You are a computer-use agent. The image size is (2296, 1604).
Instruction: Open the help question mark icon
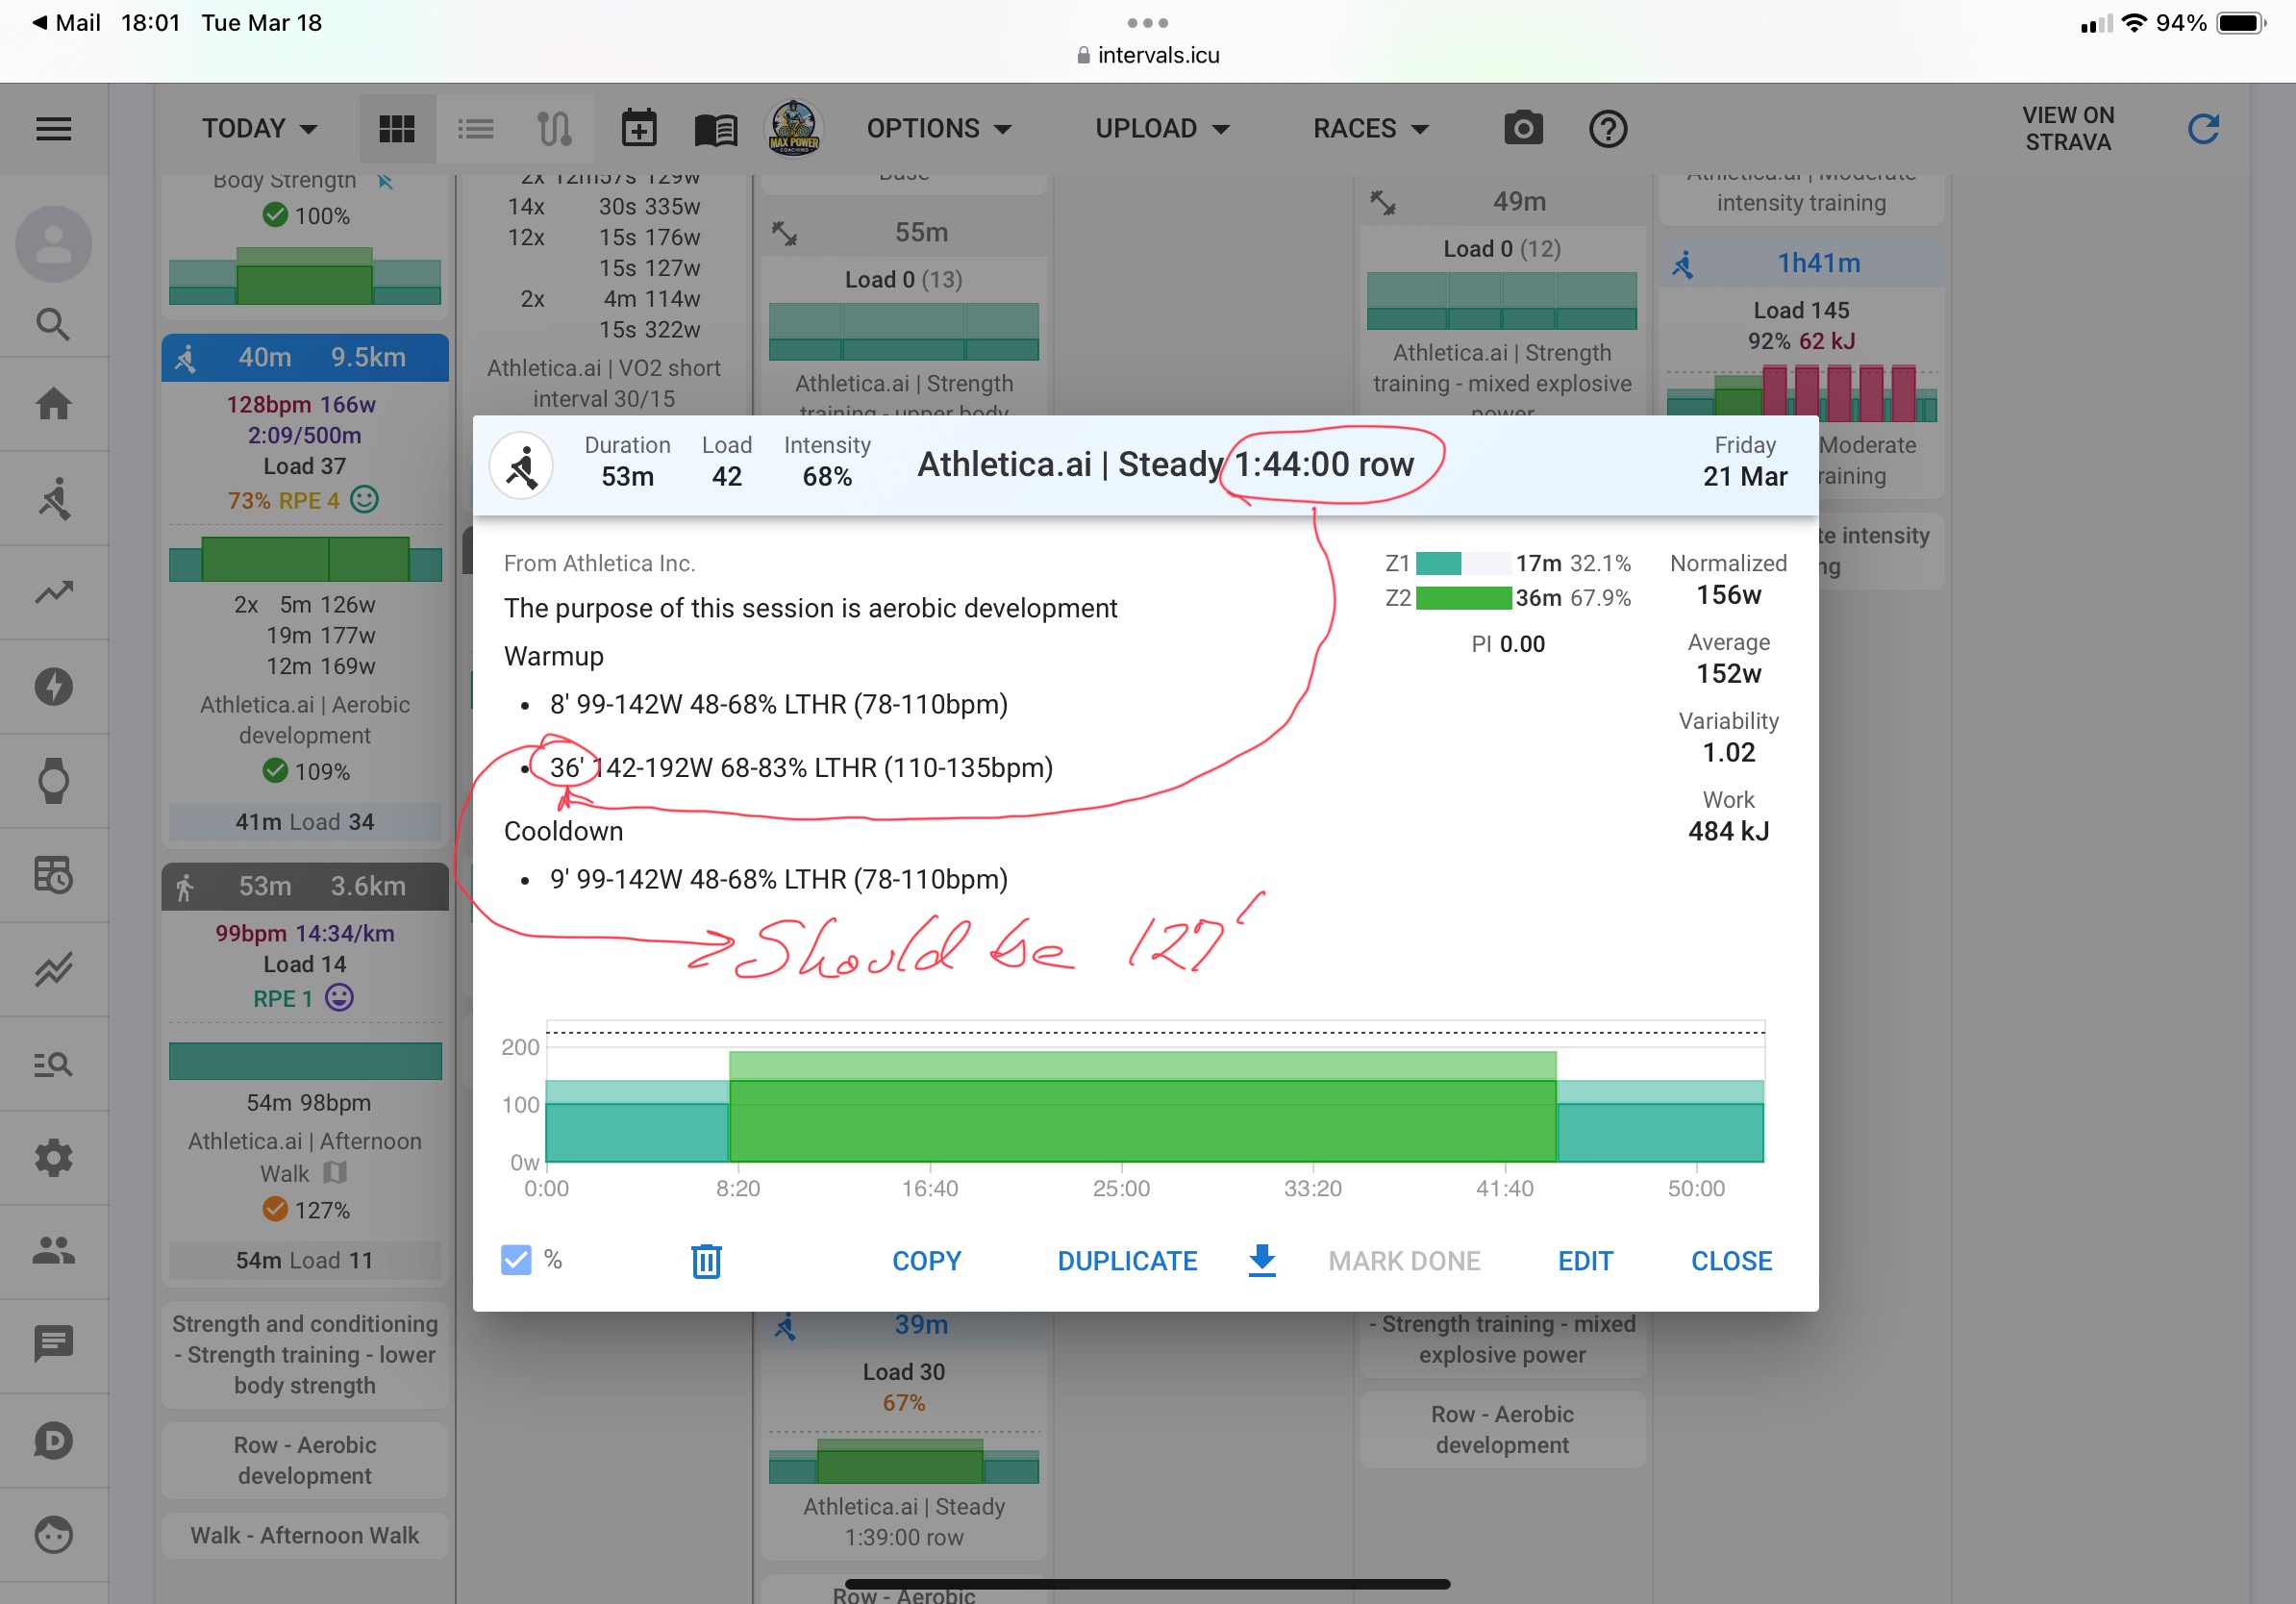[x=1608, y=129]
